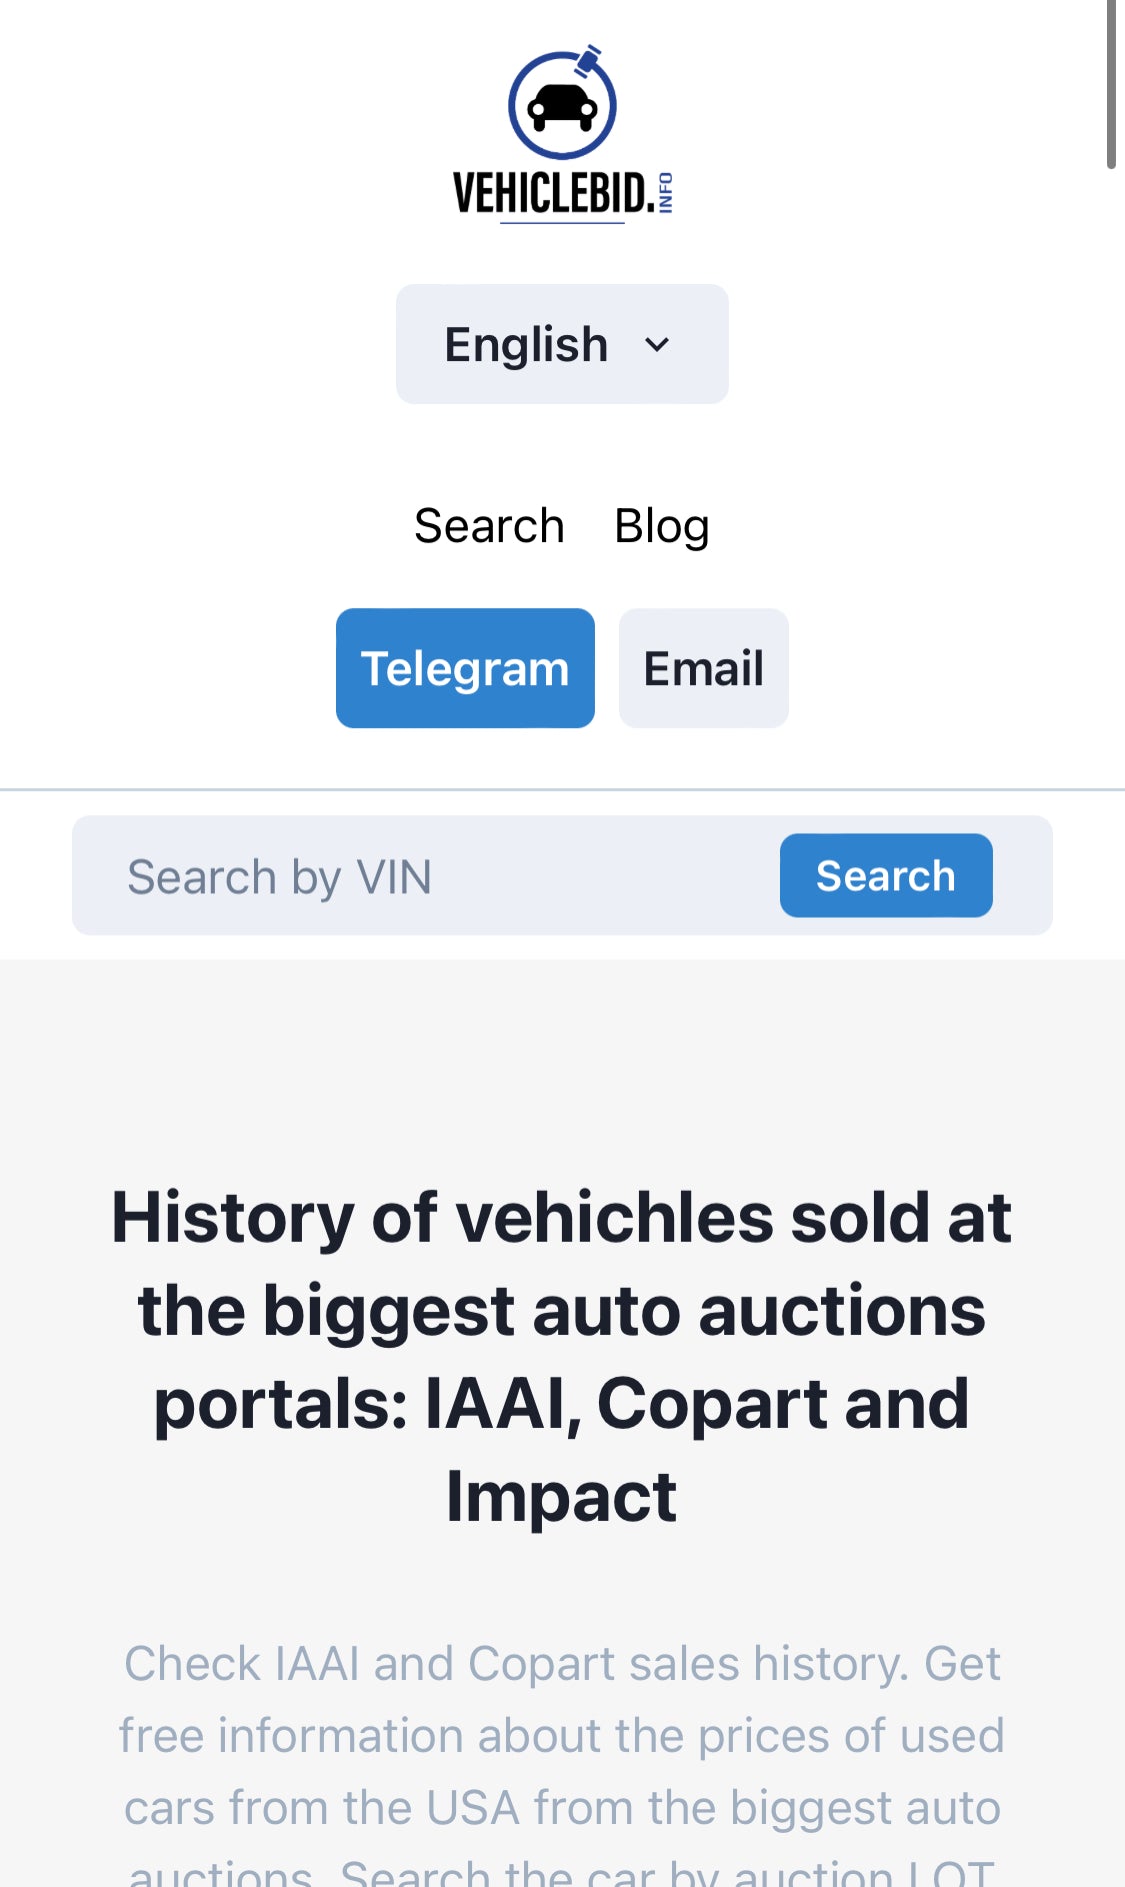Click the 'portals: IAAI, Copart and' heading line
The width and height of the screenshot is (1125, 1887).
click(x=562, y=1404)
